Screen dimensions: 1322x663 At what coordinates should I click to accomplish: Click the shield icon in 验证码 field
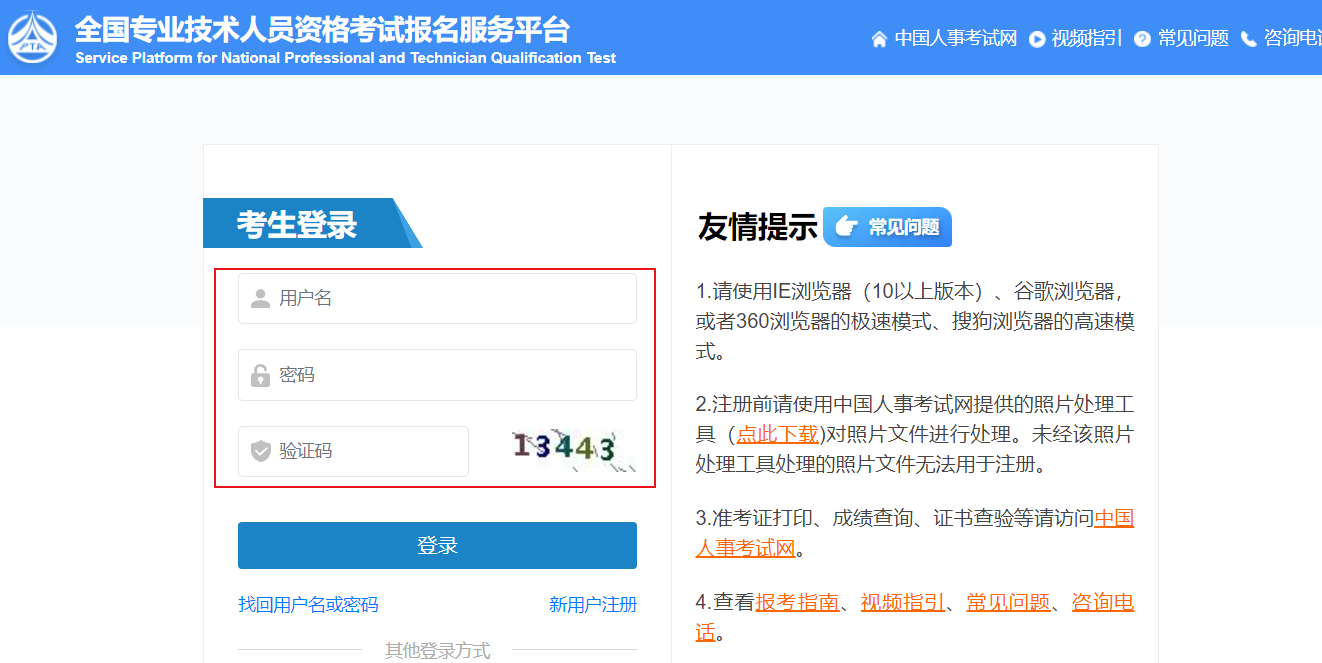(x=260, y=451)
